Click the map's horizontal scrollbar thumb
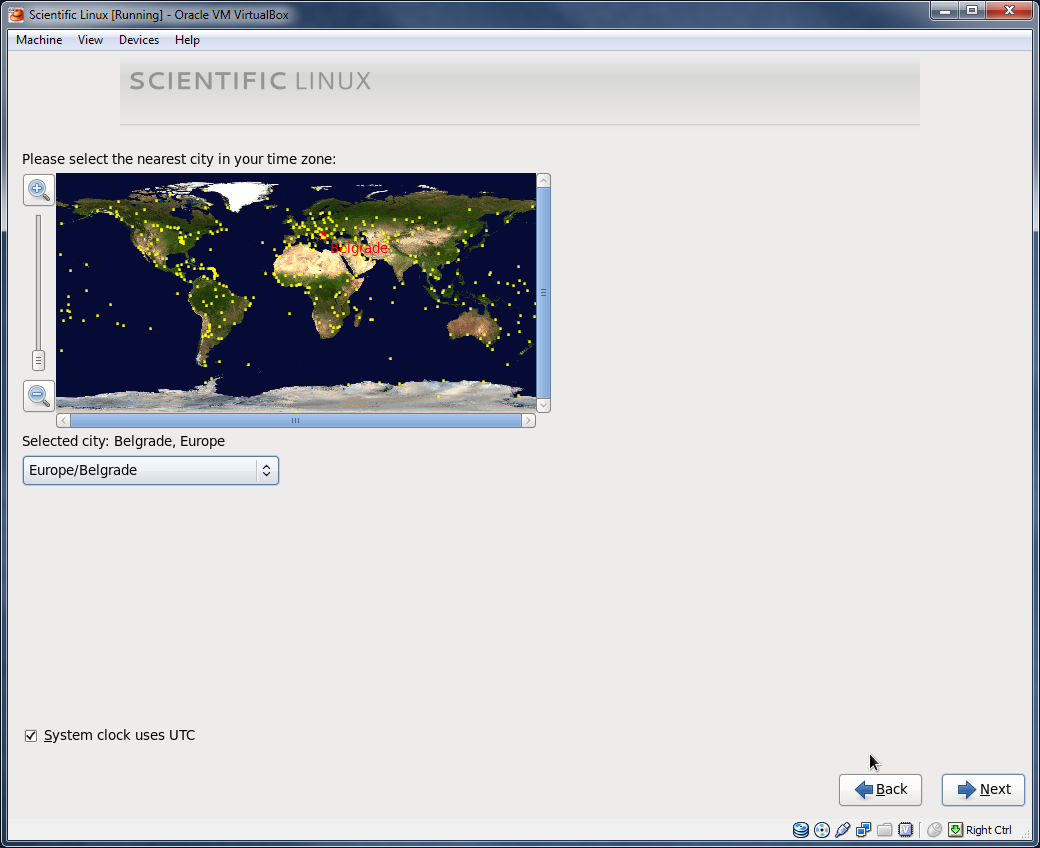 296,420
